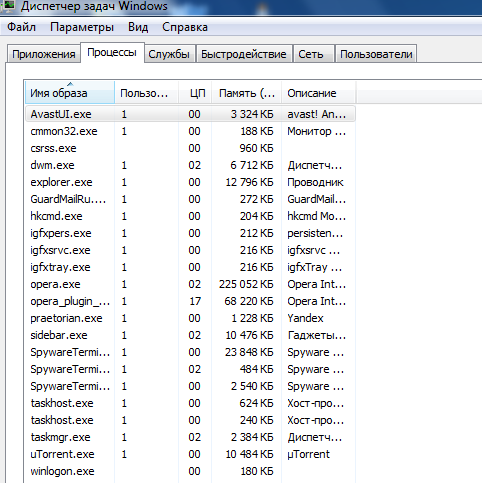Select the uTorrent.exe process
Screen dimensions: 482x483
tap(190, 454)
